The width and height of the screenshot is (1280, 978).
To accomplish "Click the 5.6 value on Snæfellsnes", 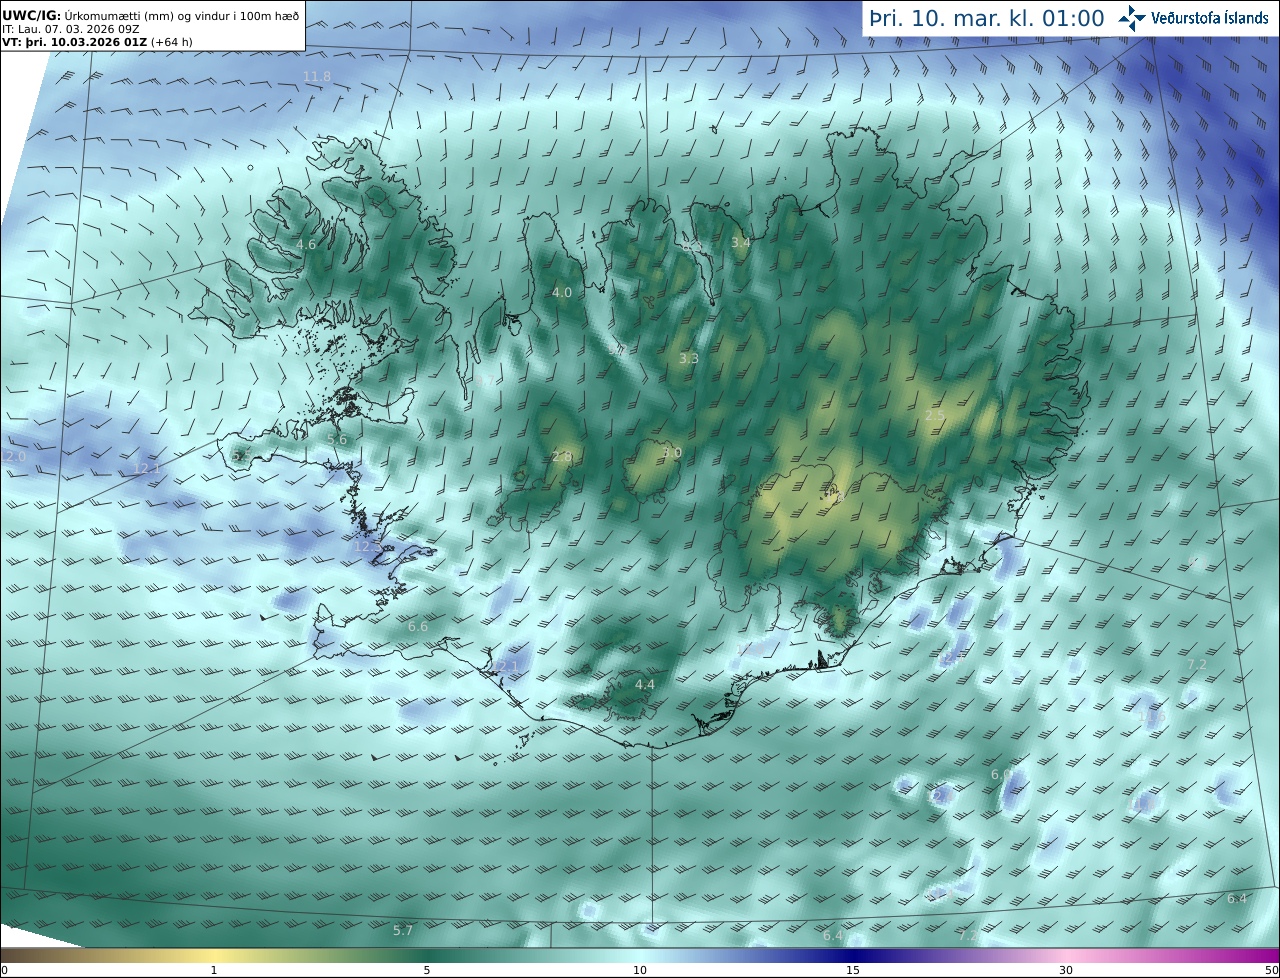I will (x=337, y=439).
